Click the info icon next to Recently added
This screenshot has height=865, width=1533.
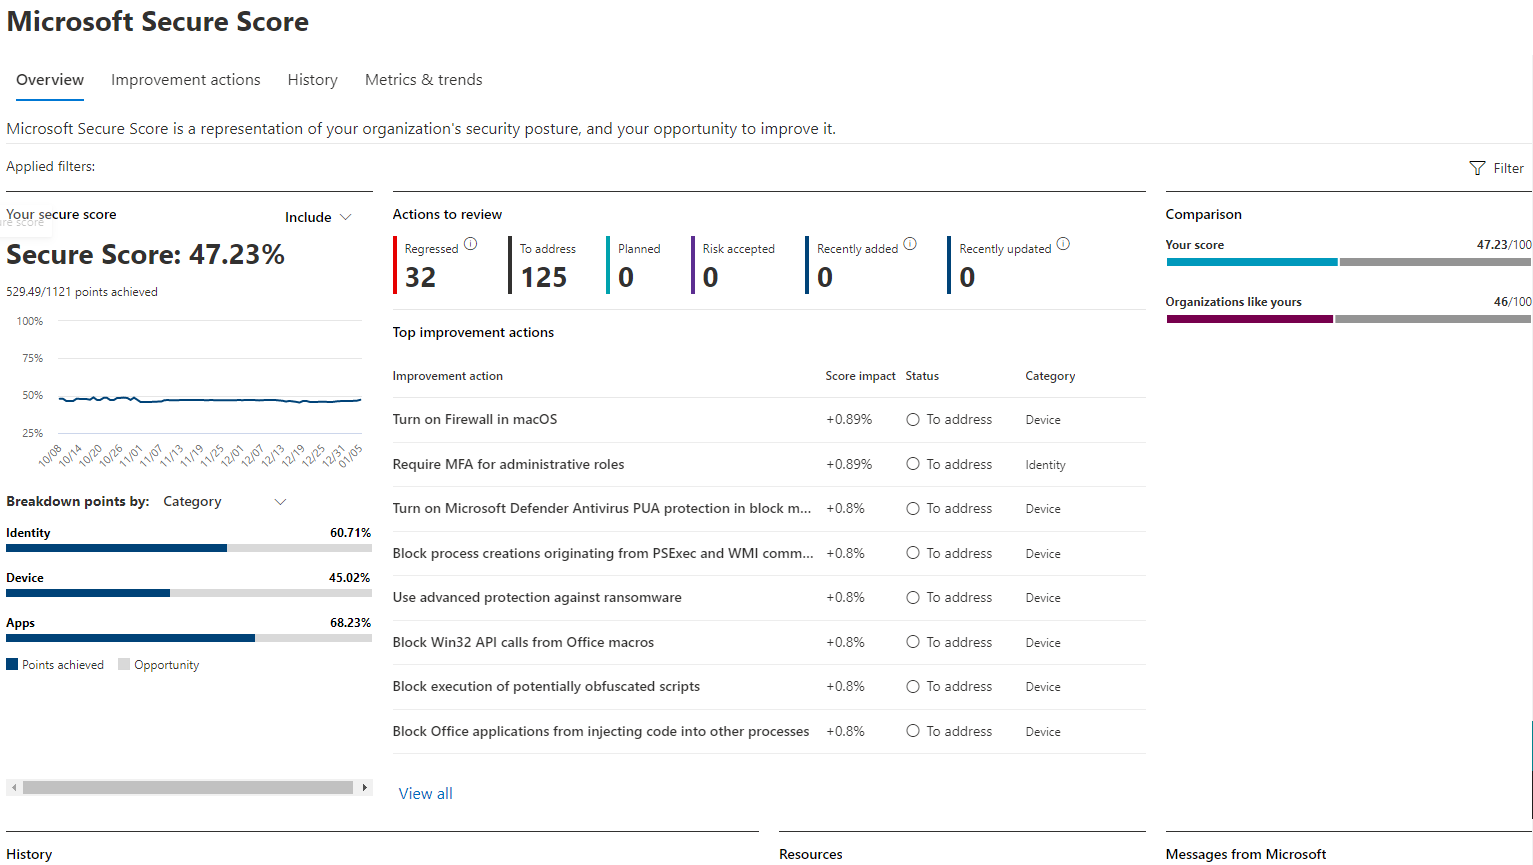click(910, 242)
